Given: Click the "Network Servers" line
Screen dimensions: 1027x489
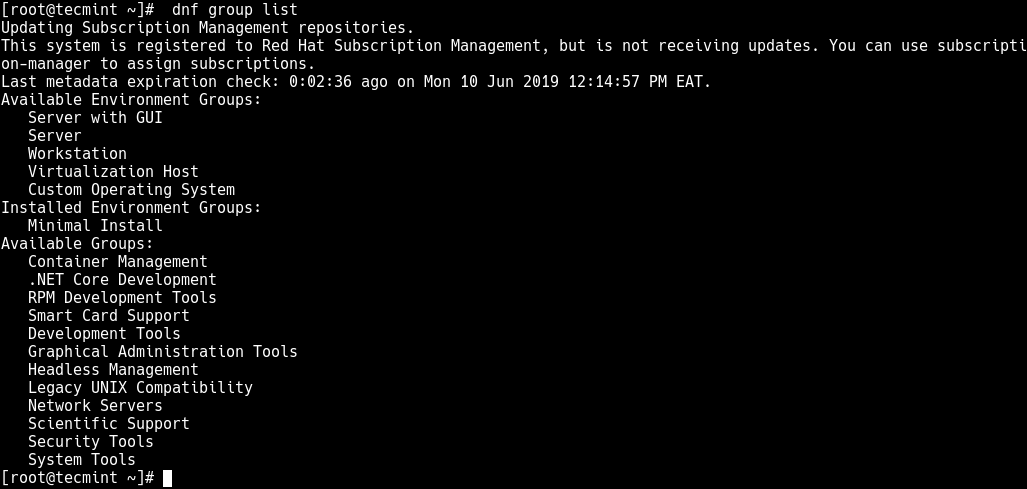Looking at the screenshot, I should pyautogui.click(x=95, y=406).
